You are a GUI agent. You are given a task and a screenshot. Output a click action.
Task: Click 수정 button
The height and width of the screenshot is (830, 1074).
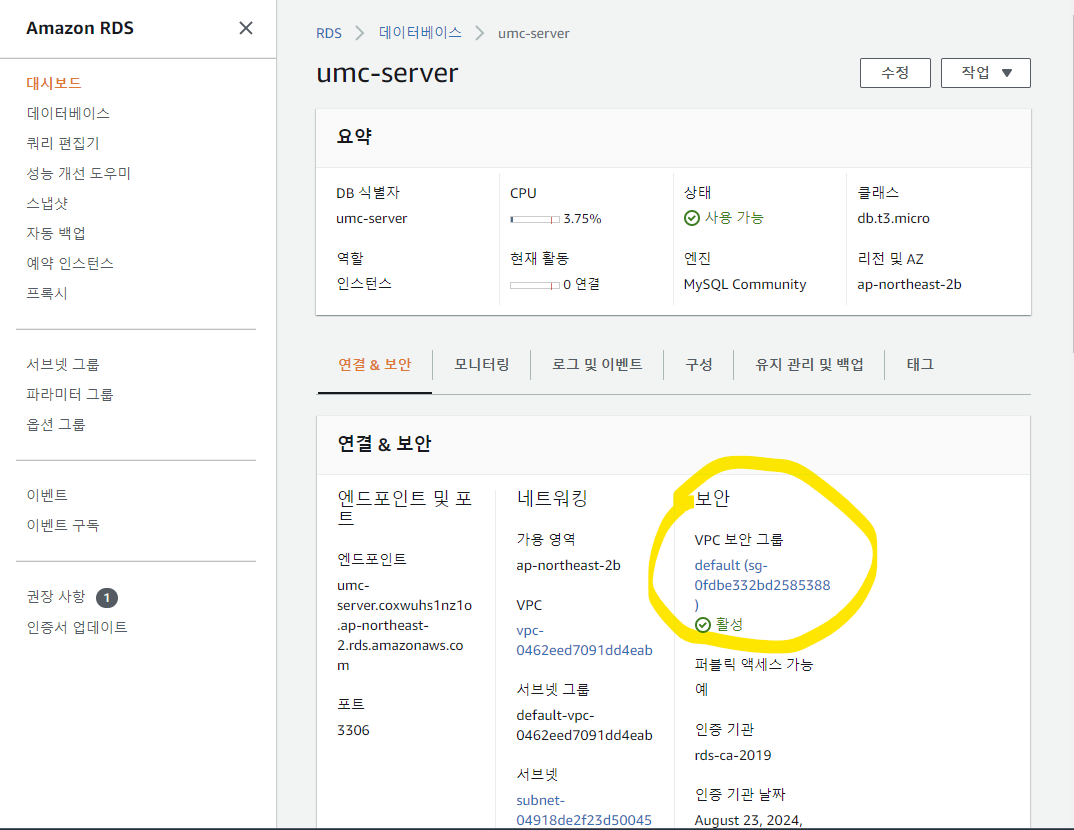pos(895,73)
